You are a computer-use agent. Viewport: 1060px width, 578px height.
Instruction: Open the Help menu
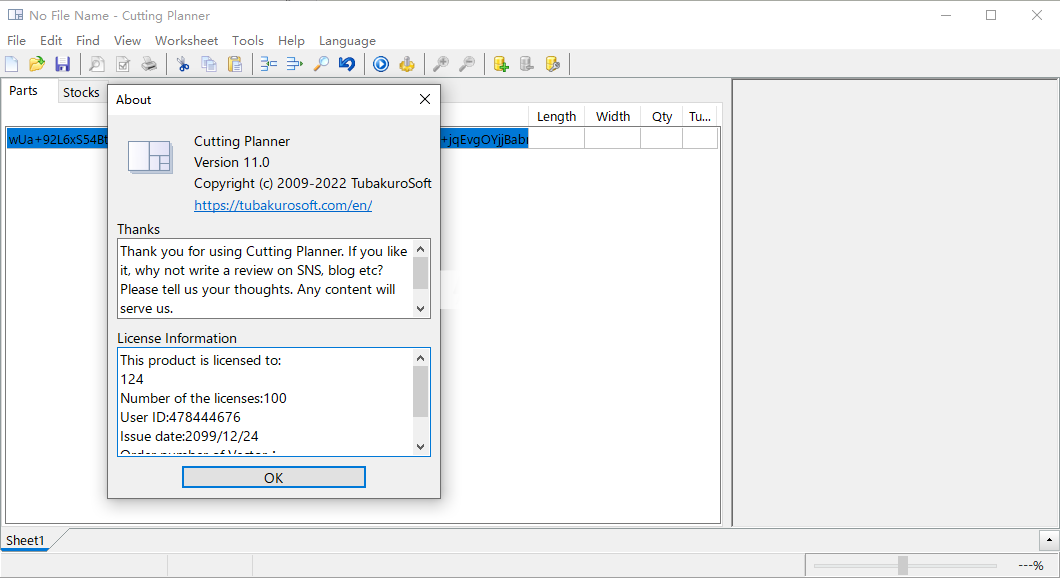tap(291, 41)
